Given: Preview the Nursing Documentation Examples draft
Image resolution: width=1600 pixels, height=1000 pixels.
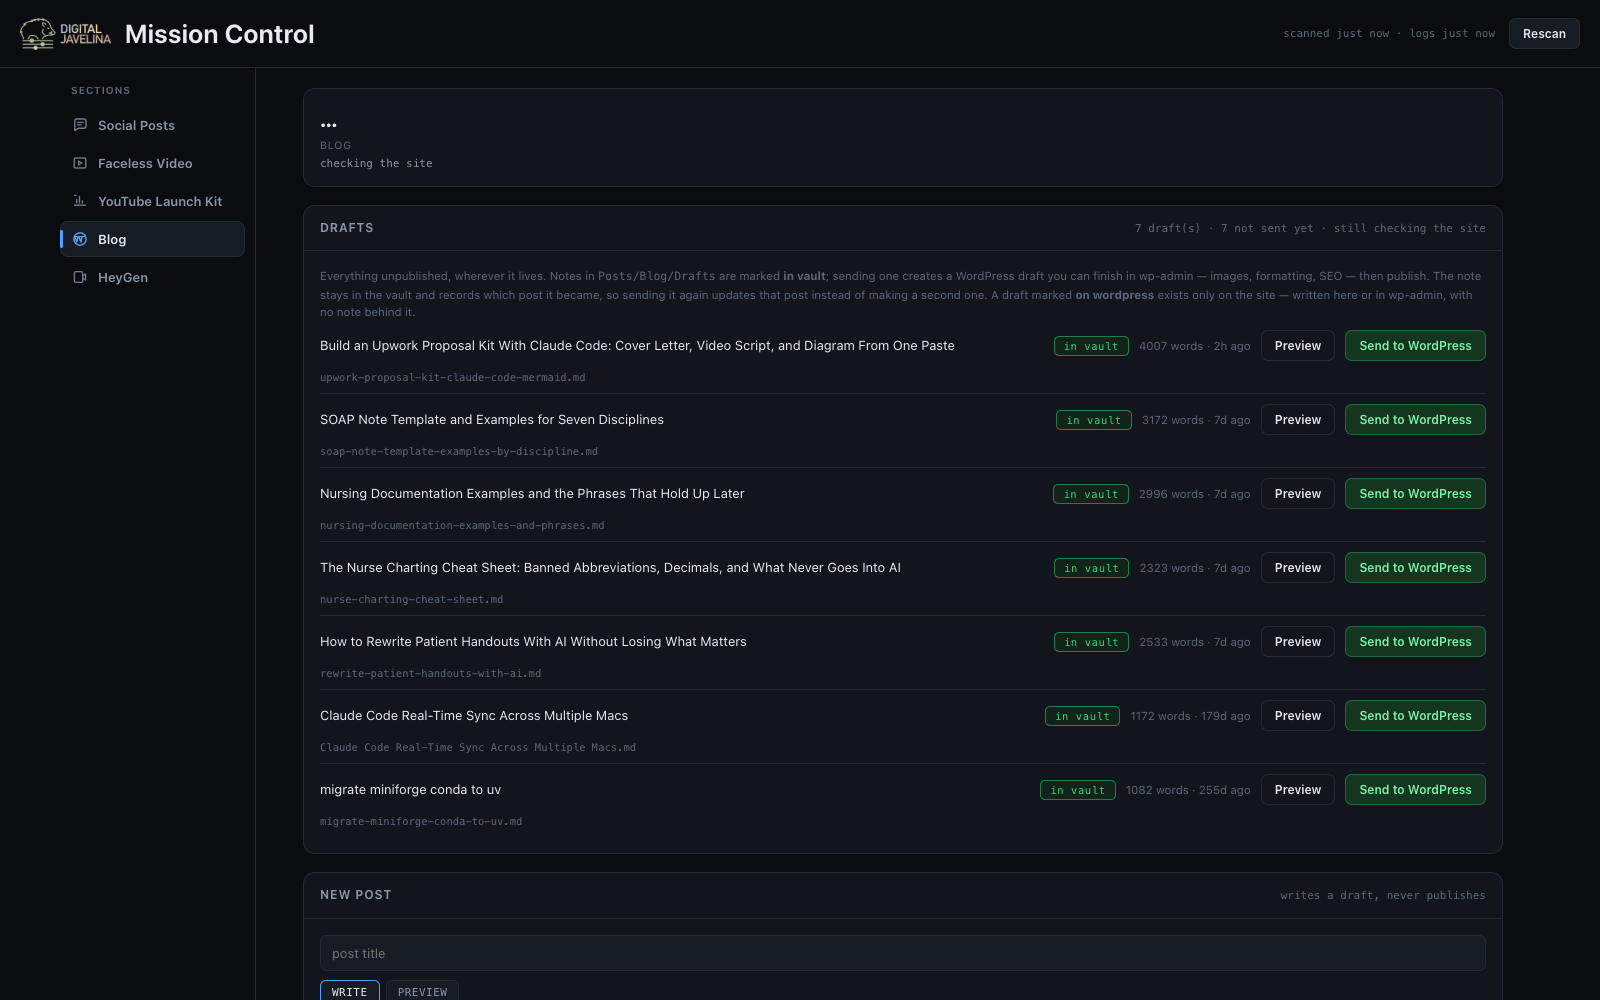Looking at the screenshot, I should coord(1297,494).
